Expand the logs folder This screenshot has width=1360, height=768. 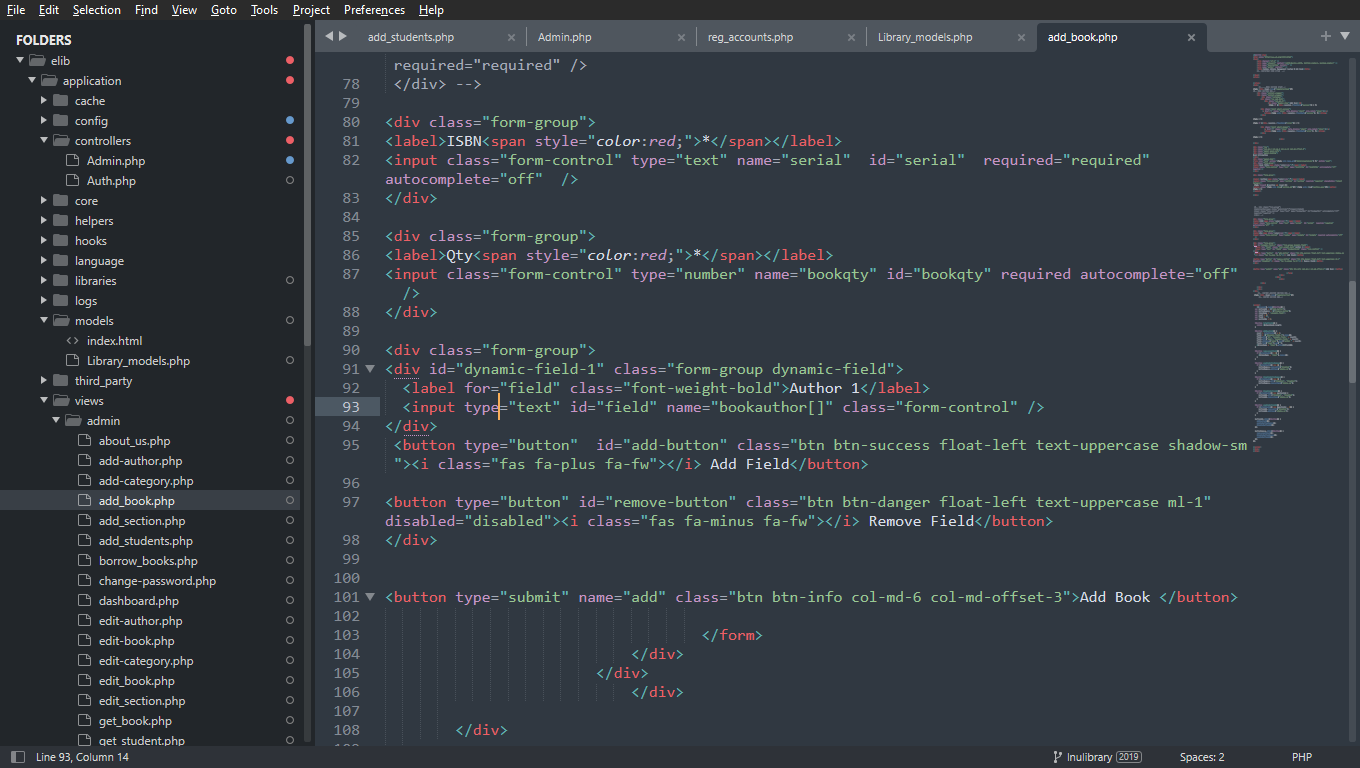tap(44, 300)
